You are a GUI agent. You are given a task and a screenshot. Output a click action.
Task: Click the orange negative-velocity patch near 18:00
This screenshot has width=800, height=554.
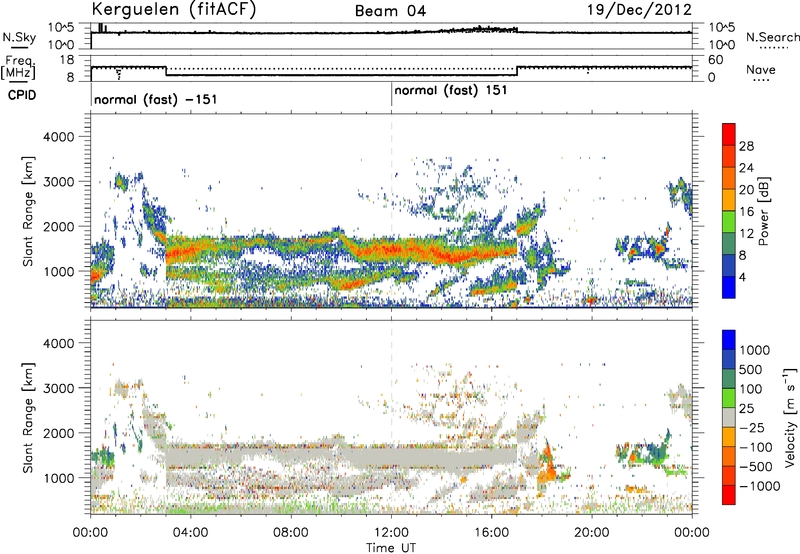547,467
